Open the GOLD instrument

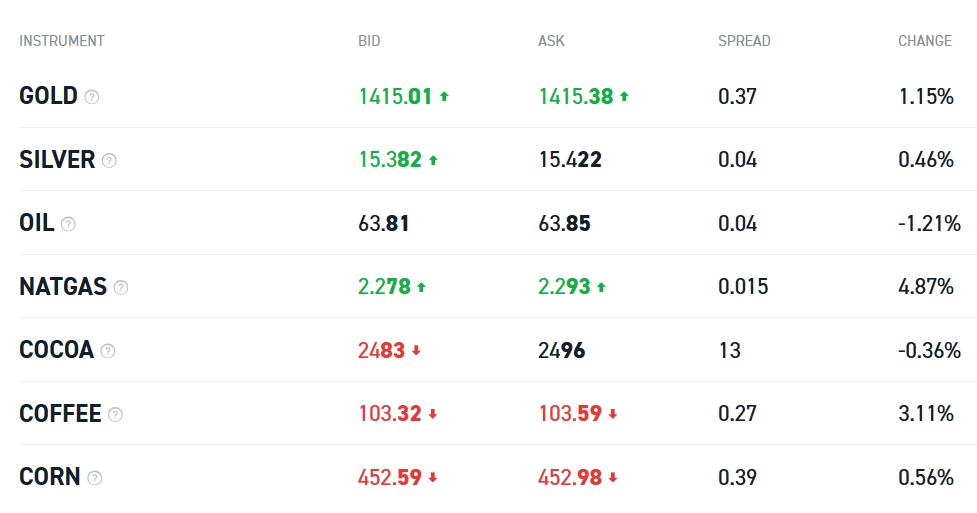click(48, 96)
